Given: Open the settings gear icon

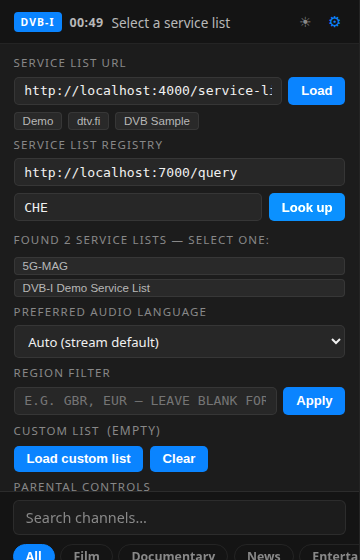Looking at the screenshot, I should [x=334, y=22].
